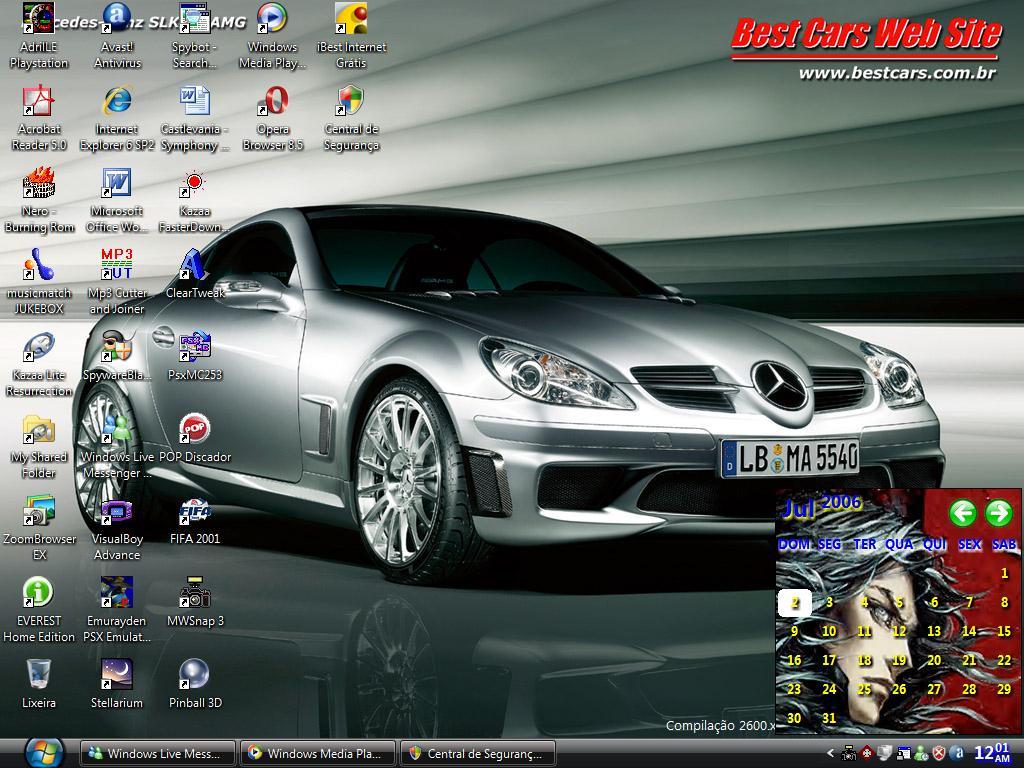The width and height of the screenshot is (1024, 768).
Task: Launch Avast! Antivirus from the desktop
Action: pos(117,36)
